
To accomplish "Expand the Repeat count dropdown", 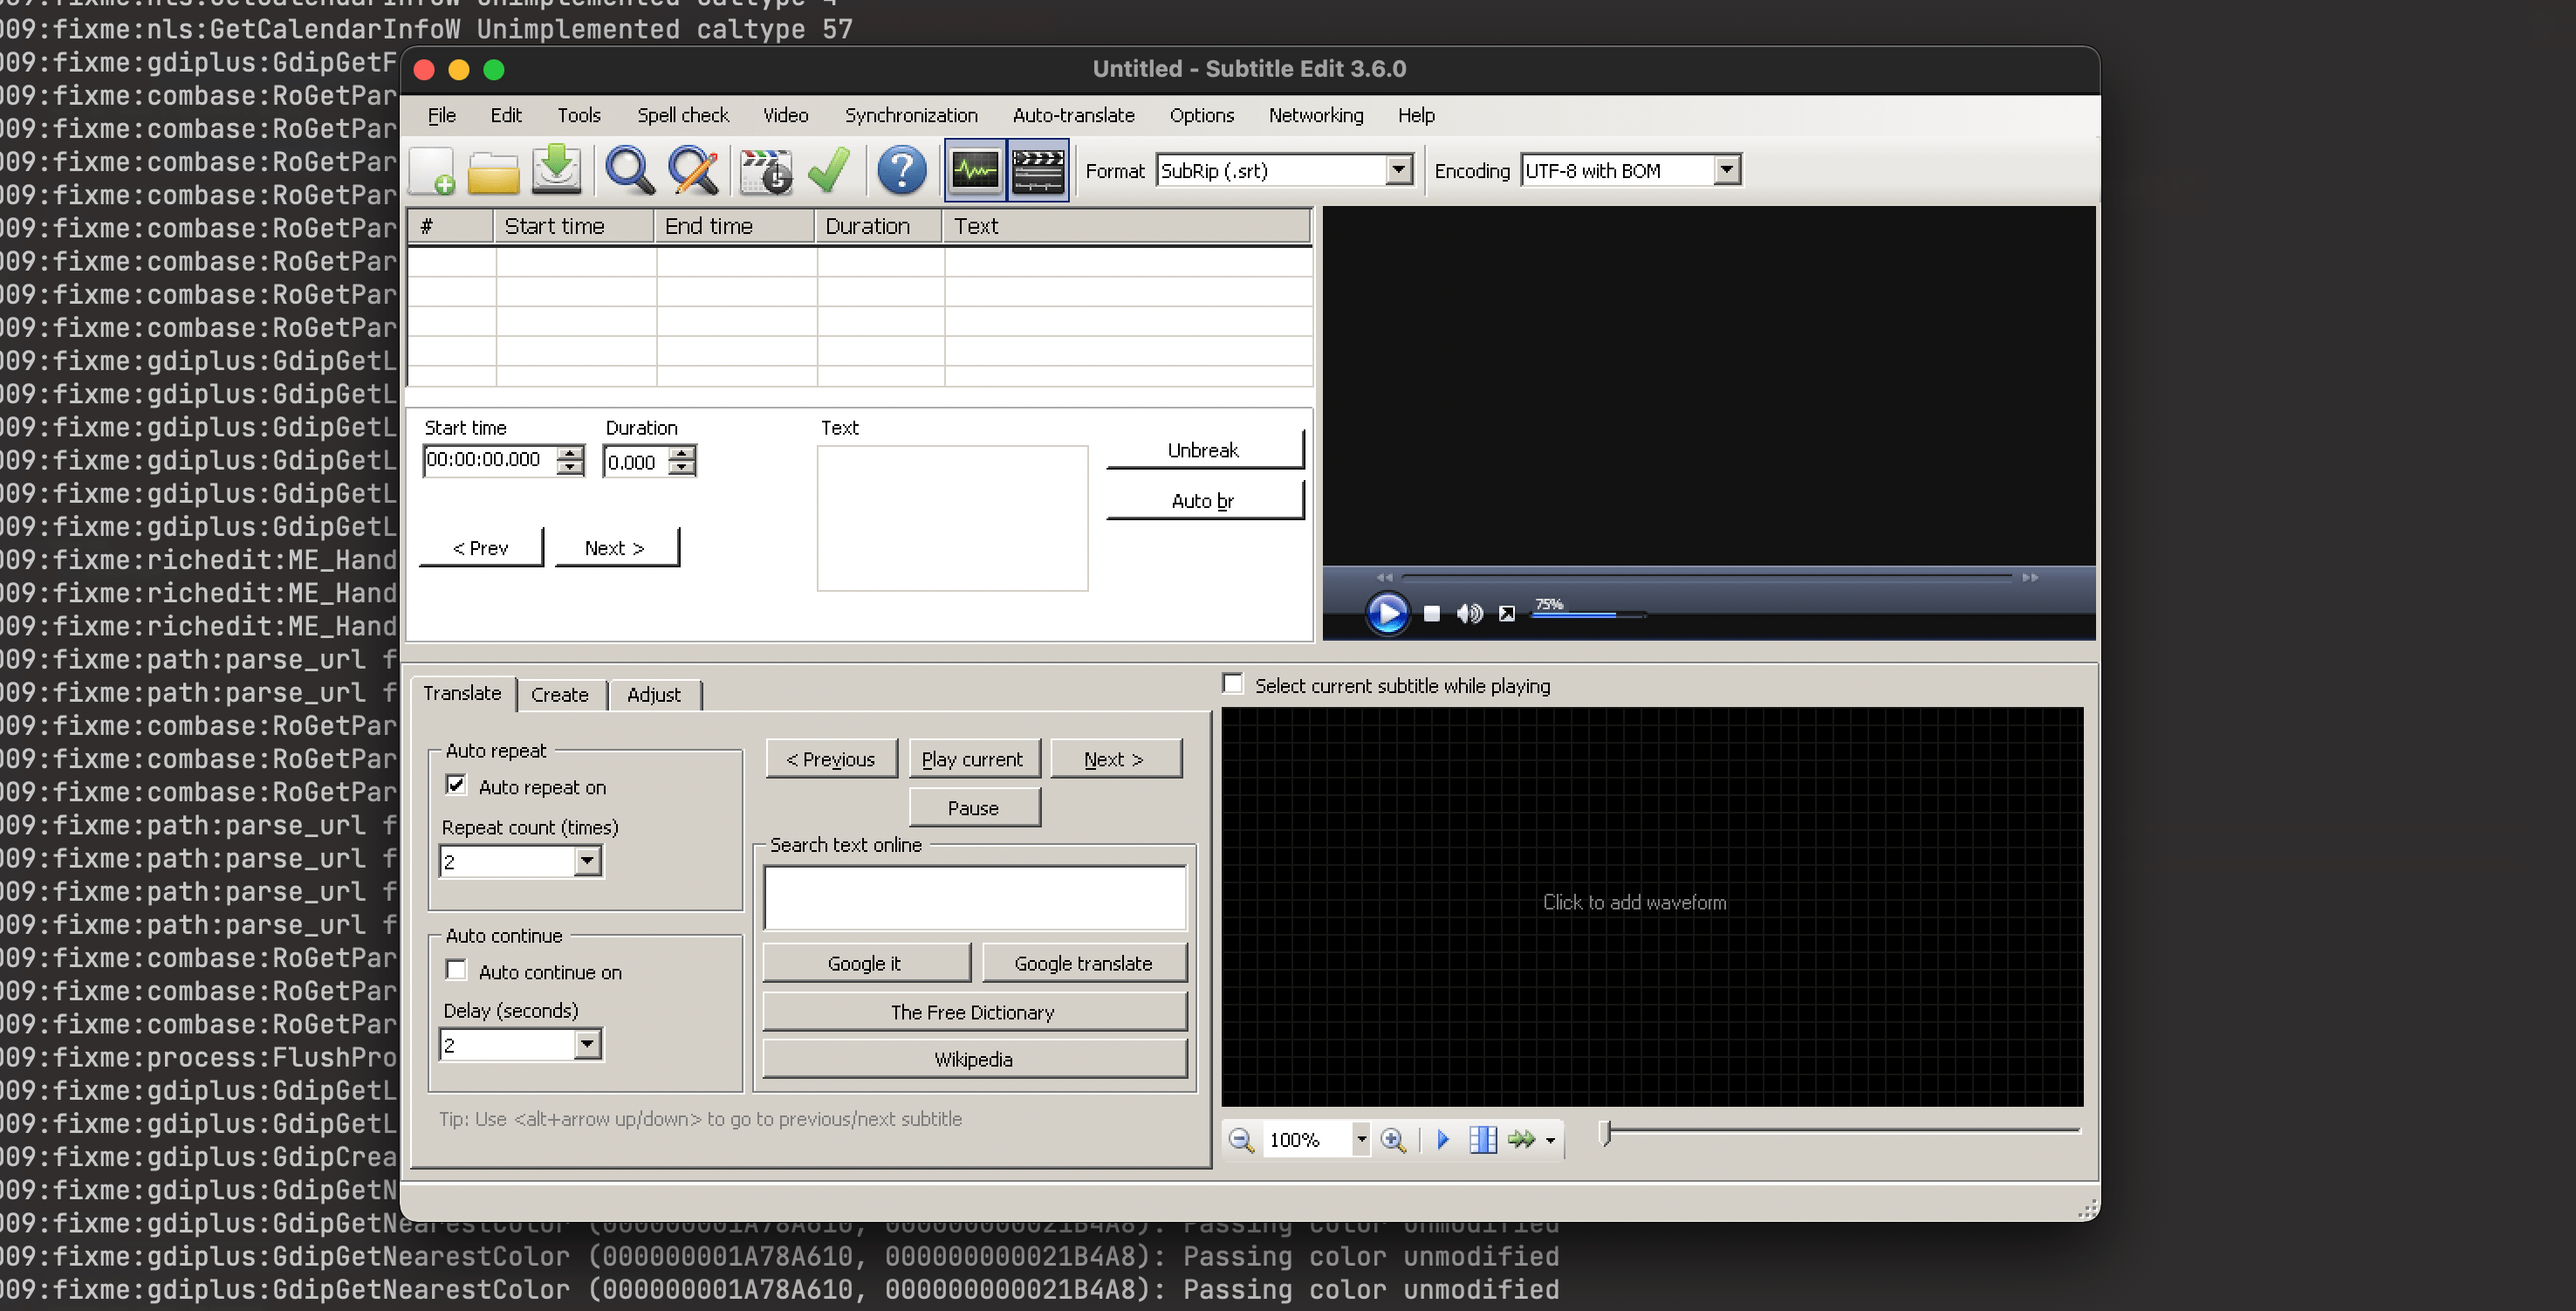I will click(x=587, y=861).
